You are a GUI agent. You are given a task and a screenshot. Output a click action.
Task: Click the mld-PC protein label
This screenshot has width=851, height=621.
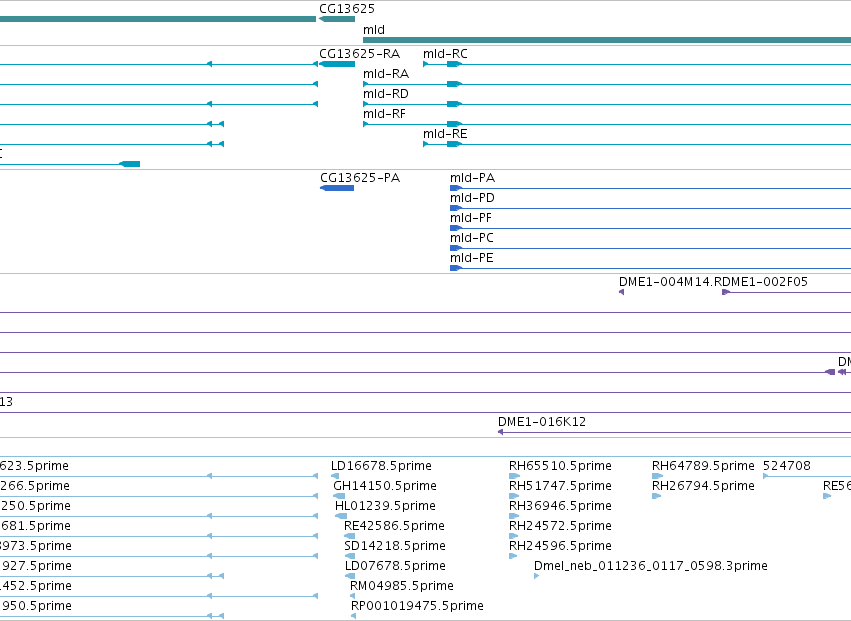click(472, 238)
